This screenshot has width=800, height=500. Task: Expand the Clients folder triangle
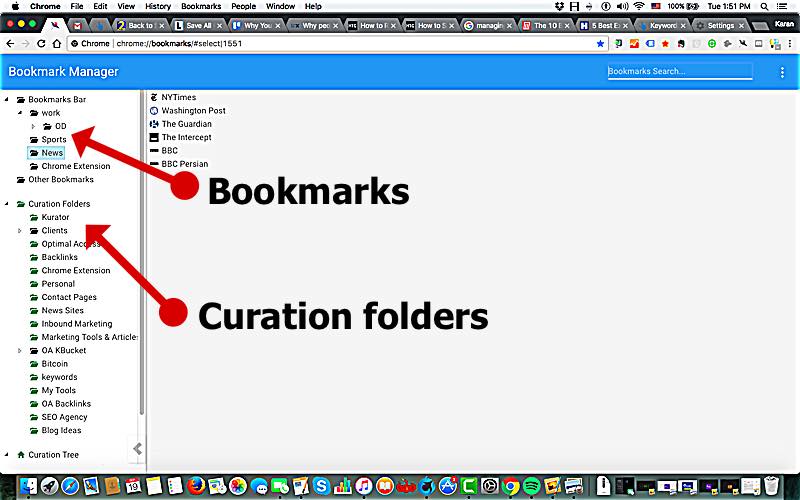tap(20, 231)
